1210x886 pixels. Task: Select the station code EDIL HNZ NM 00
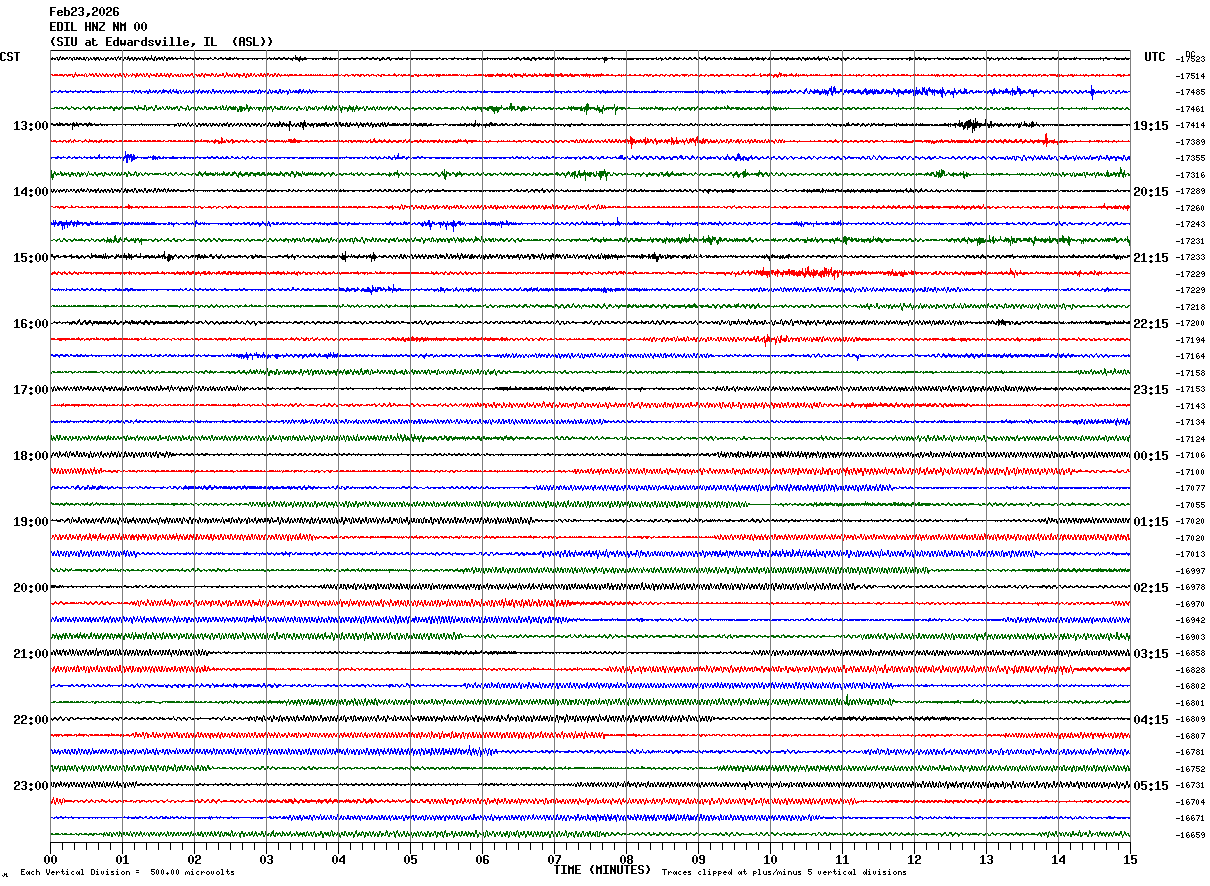click(x=98, y=27)
